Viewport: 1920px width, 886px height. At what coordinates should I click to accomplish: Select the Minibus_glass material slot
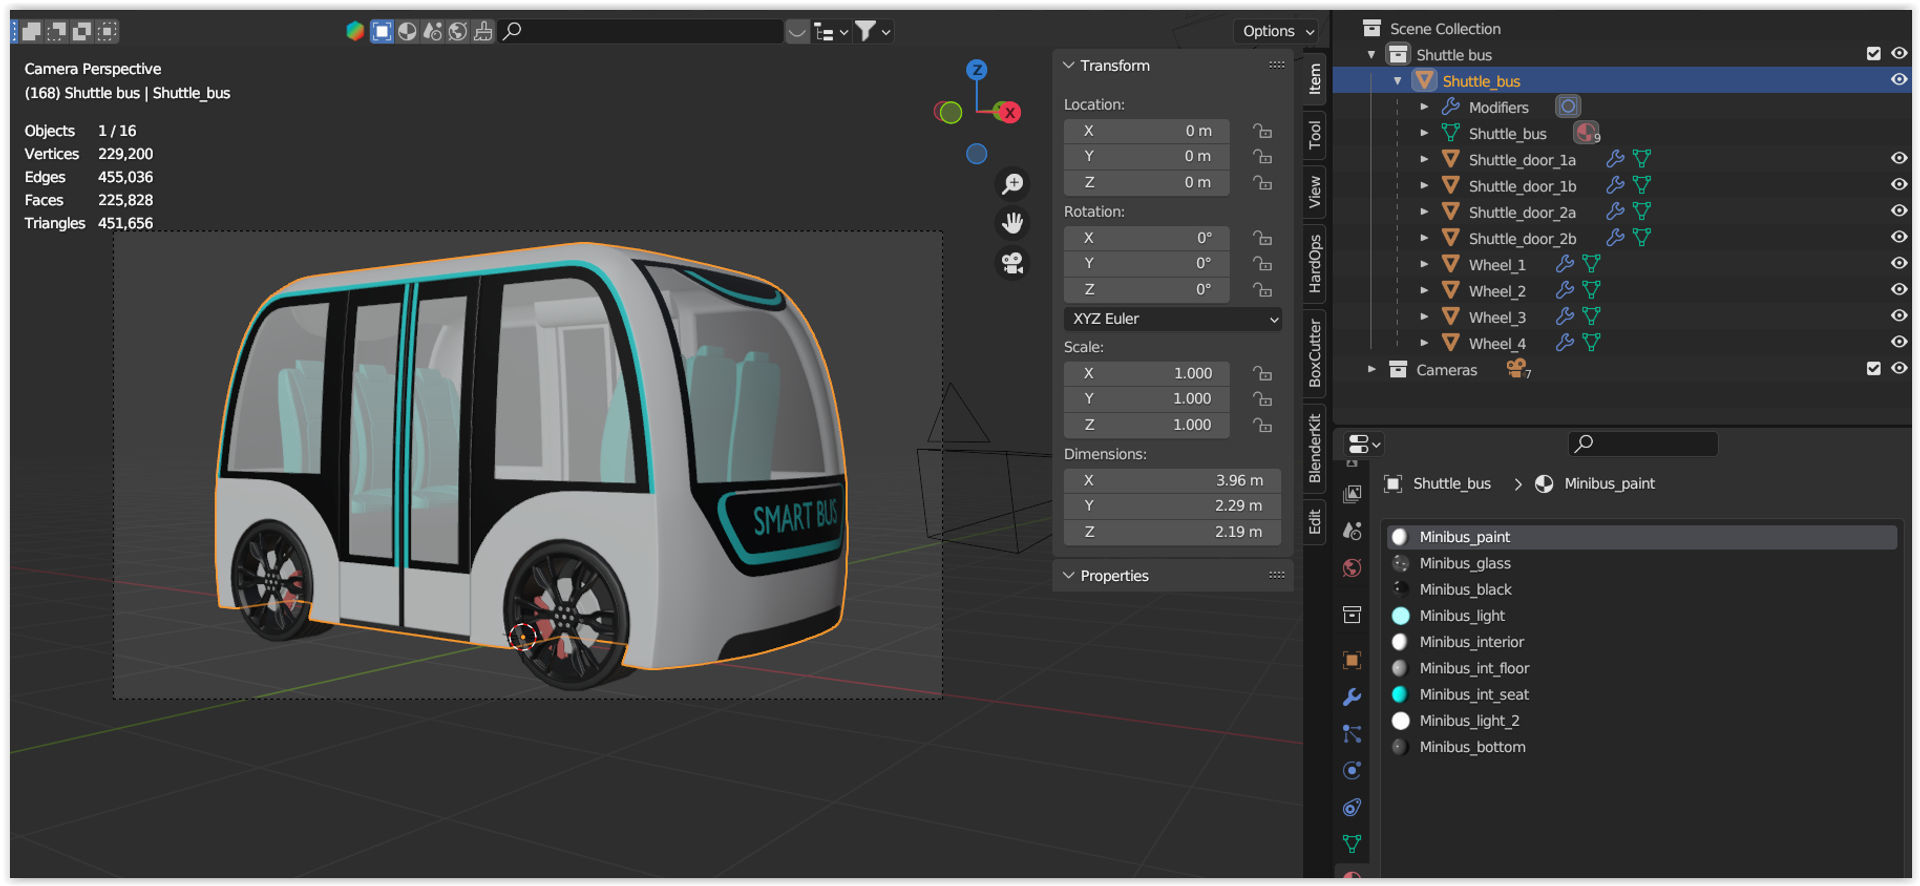pyautogui.click(x=1641, y=563)
